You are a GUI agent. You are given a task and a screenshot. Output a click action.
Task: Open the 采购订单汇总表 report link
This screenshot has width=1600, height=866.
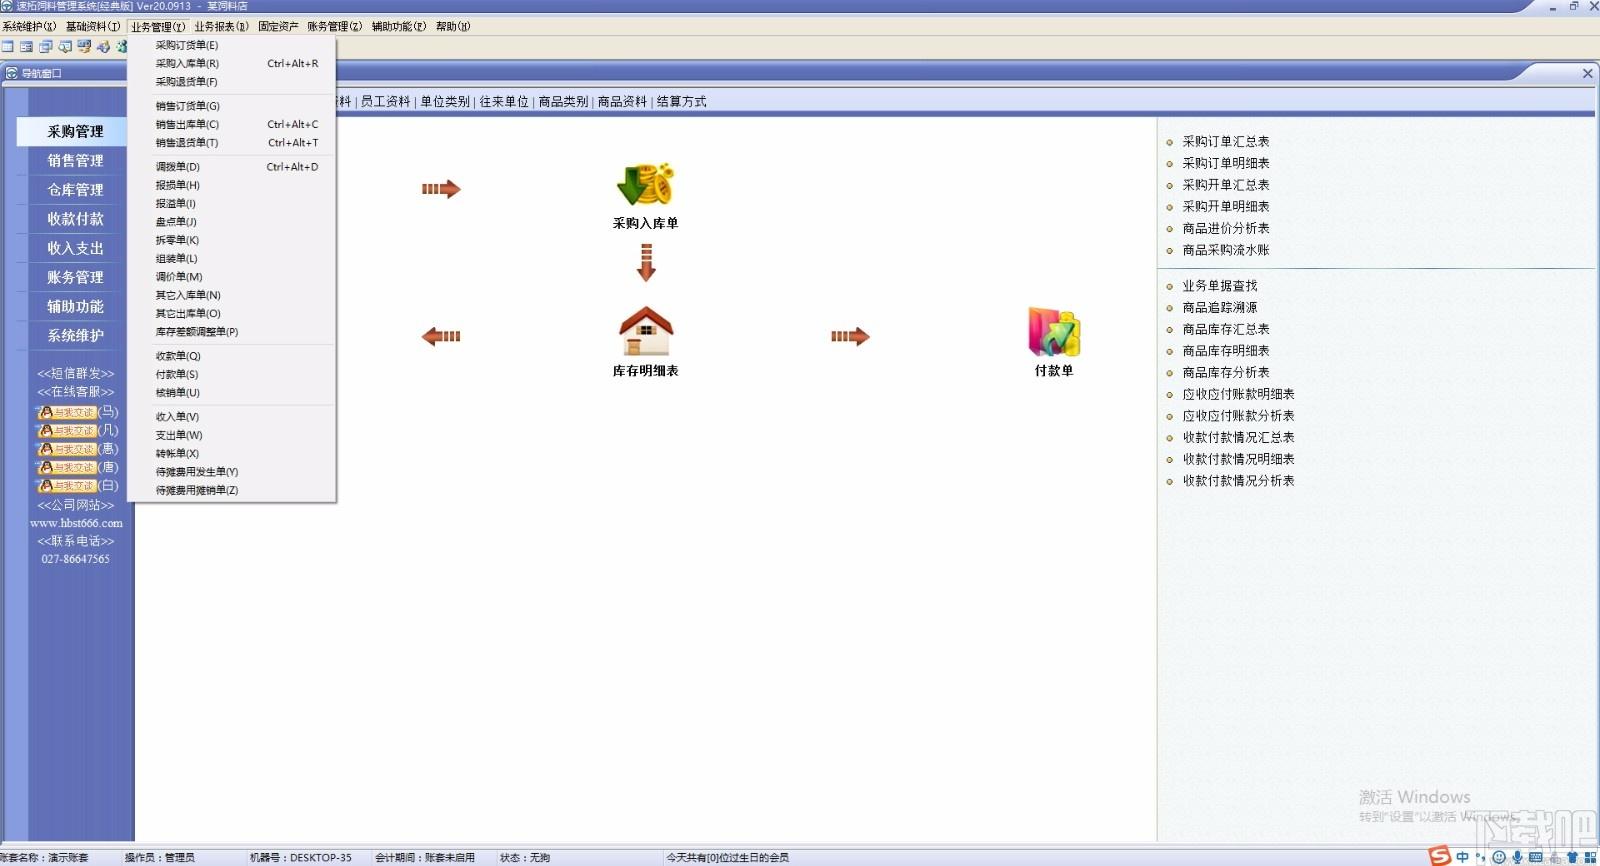(1226, 141)
